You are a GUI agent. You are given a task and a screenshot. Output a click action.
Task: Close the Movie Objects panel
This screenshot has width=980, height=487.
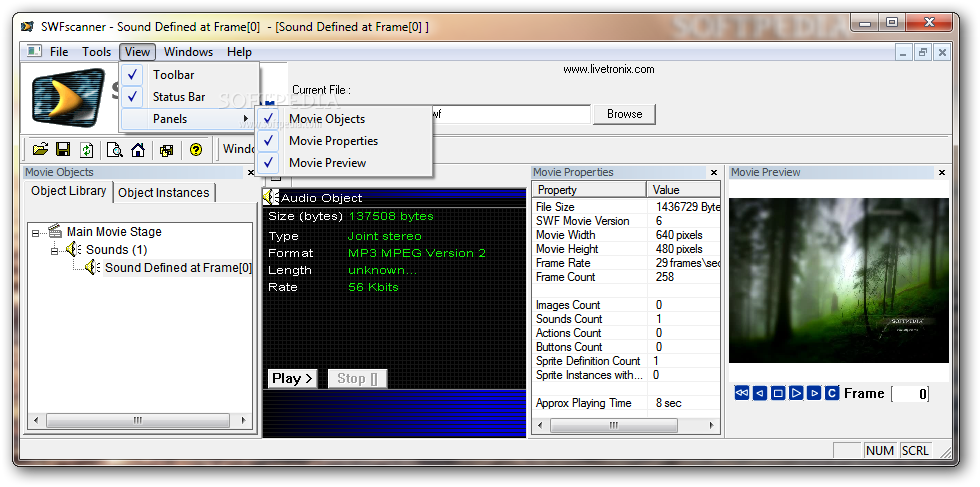tap(251, 173)
